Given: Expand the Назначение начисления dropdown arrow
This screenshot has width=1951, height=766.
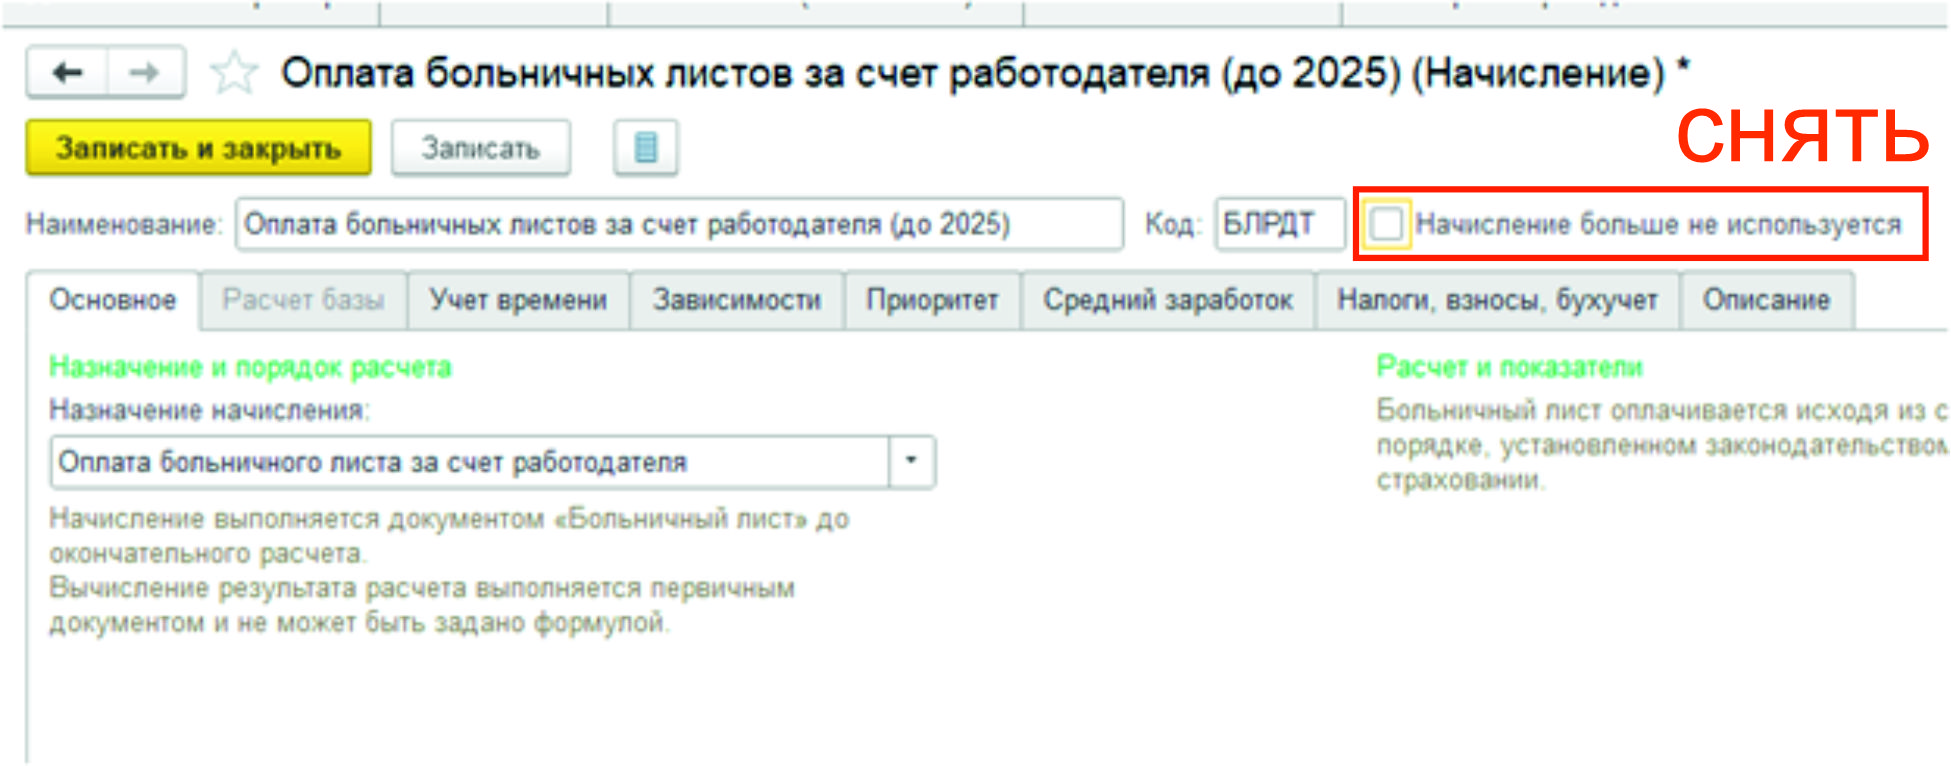Looking at the screenshot, I should coord(911,461).
